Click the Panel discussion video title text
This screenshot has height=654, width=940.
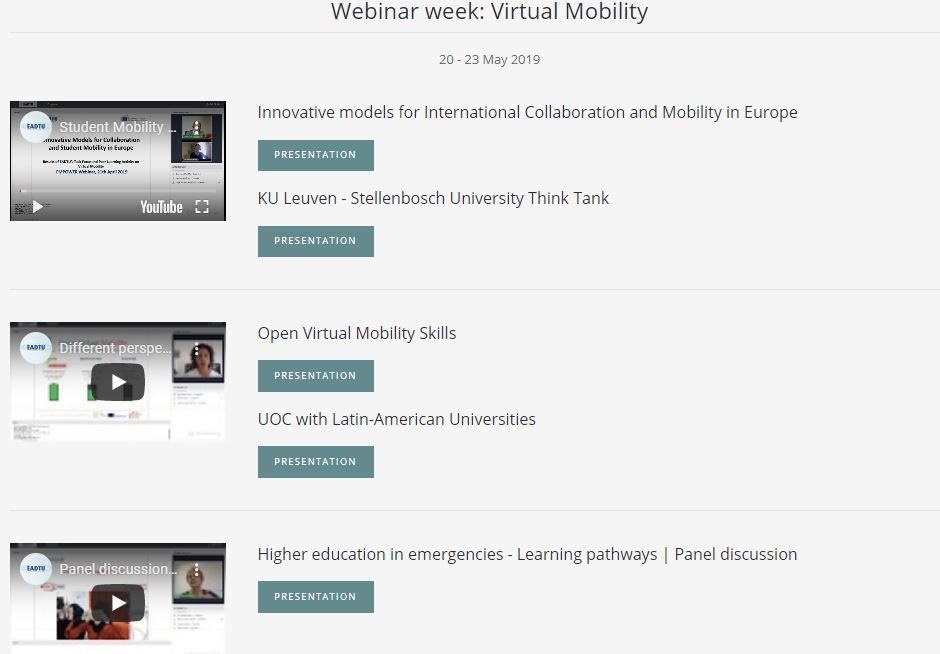point(117,569)
